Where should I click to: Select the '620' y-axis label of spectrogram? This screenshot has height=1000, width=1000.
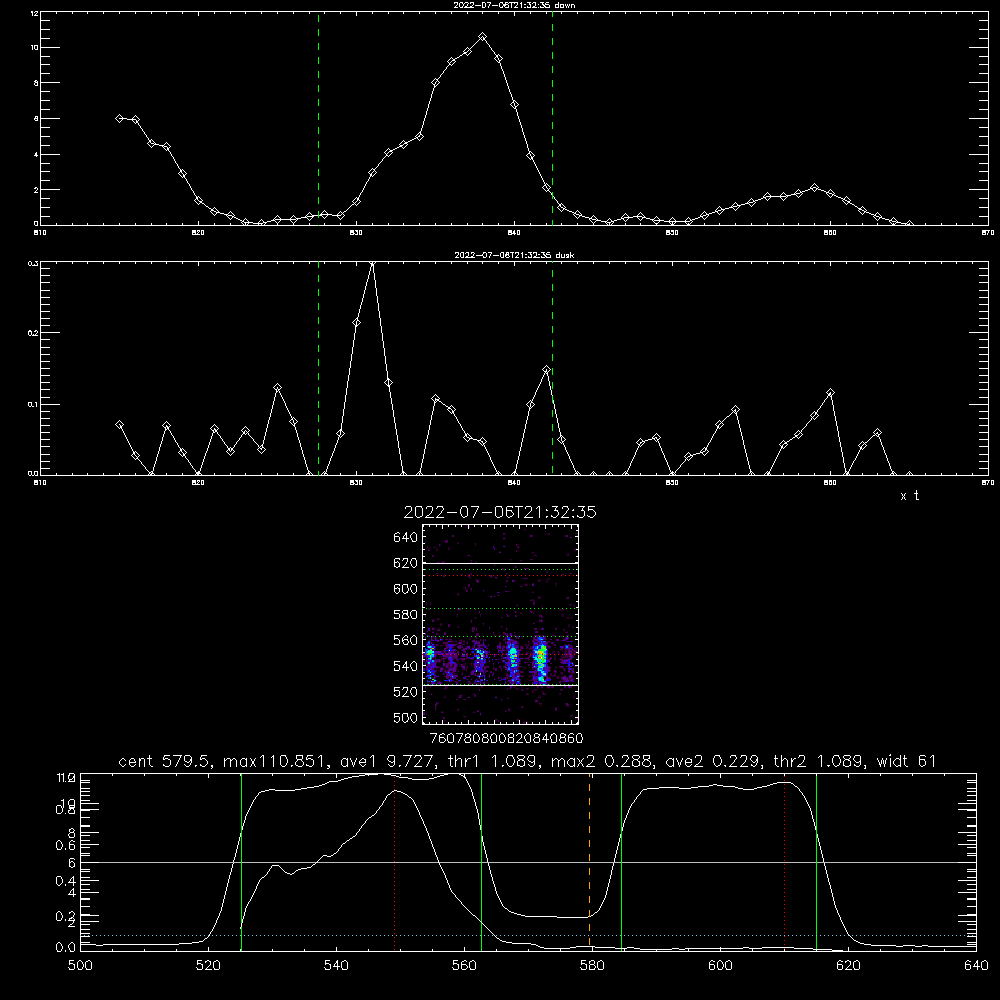(x=406, y=563)
